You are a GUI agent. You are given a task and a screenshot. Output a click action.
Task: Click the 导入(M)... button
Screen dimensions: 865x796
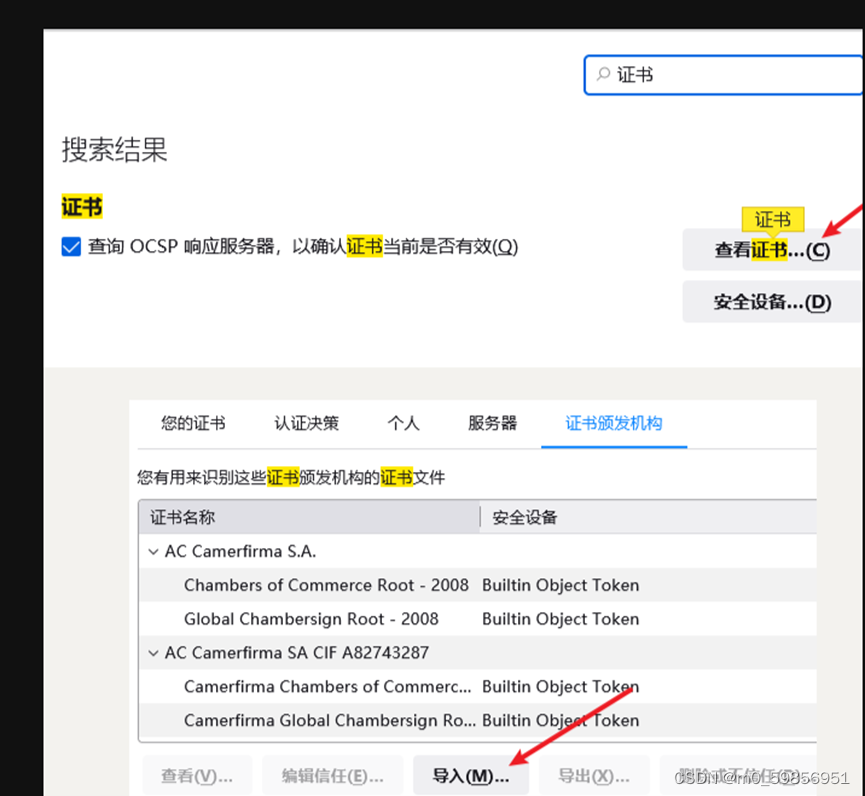[470, 775]
